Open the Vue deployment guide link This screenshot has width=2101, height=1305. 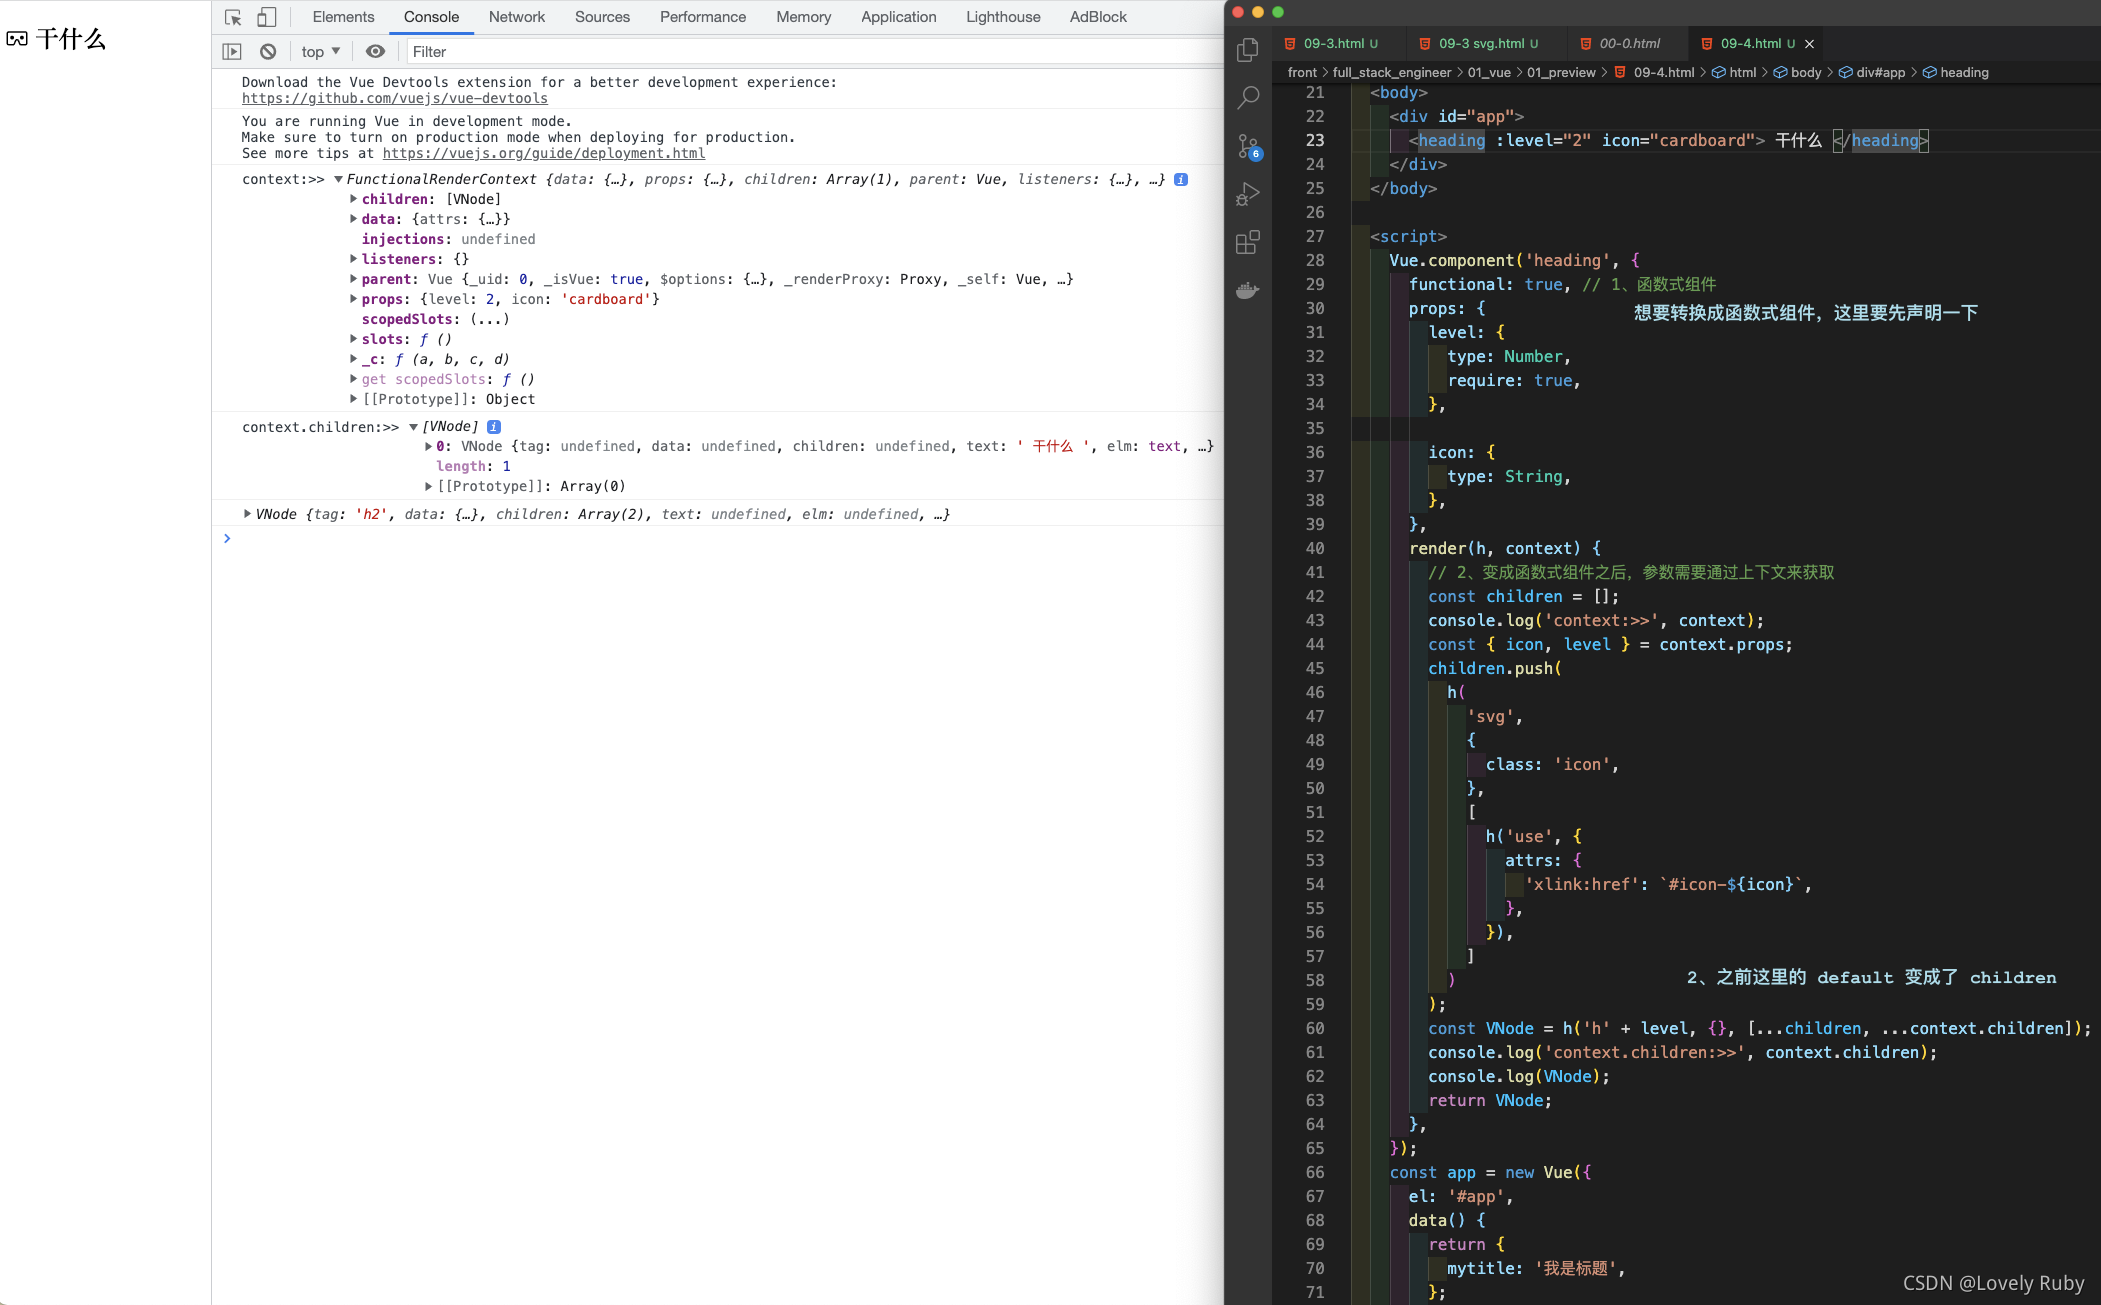coord(543,153)
